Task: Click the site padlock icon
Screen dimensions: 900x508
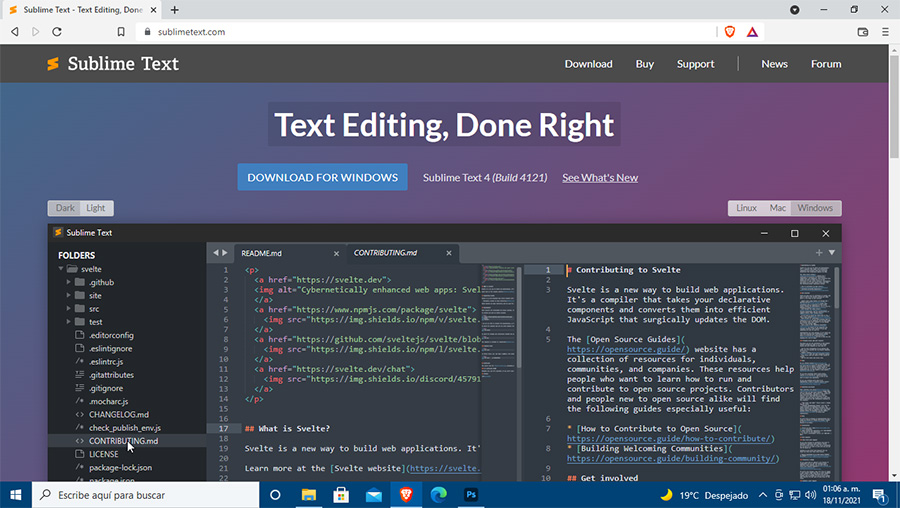Action: point(148,32)
